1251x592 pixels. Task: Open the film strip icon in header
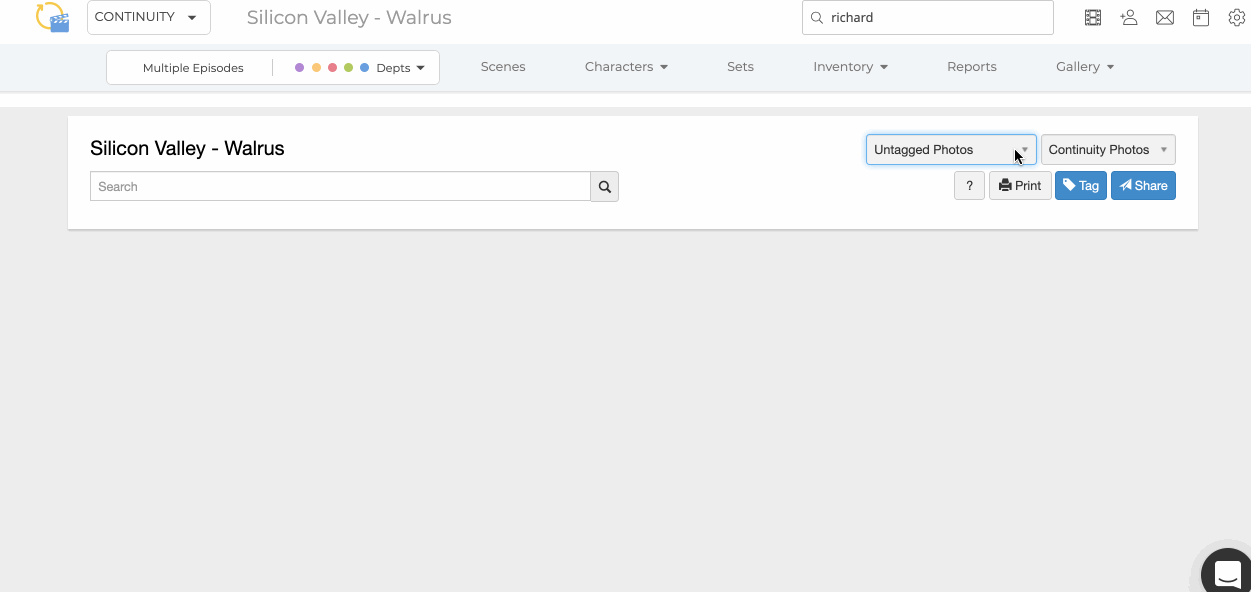pos(1093,17)
